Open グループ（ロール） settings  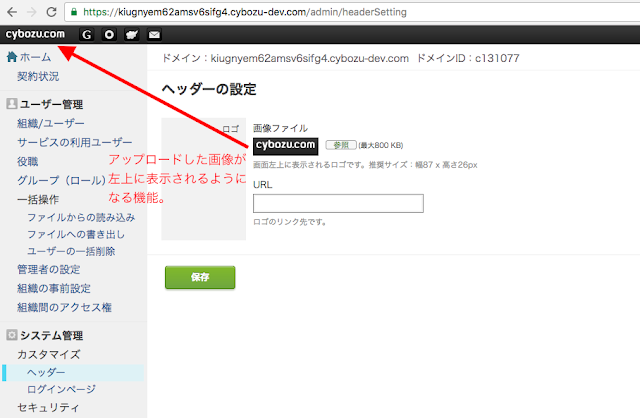pos(61,180)
